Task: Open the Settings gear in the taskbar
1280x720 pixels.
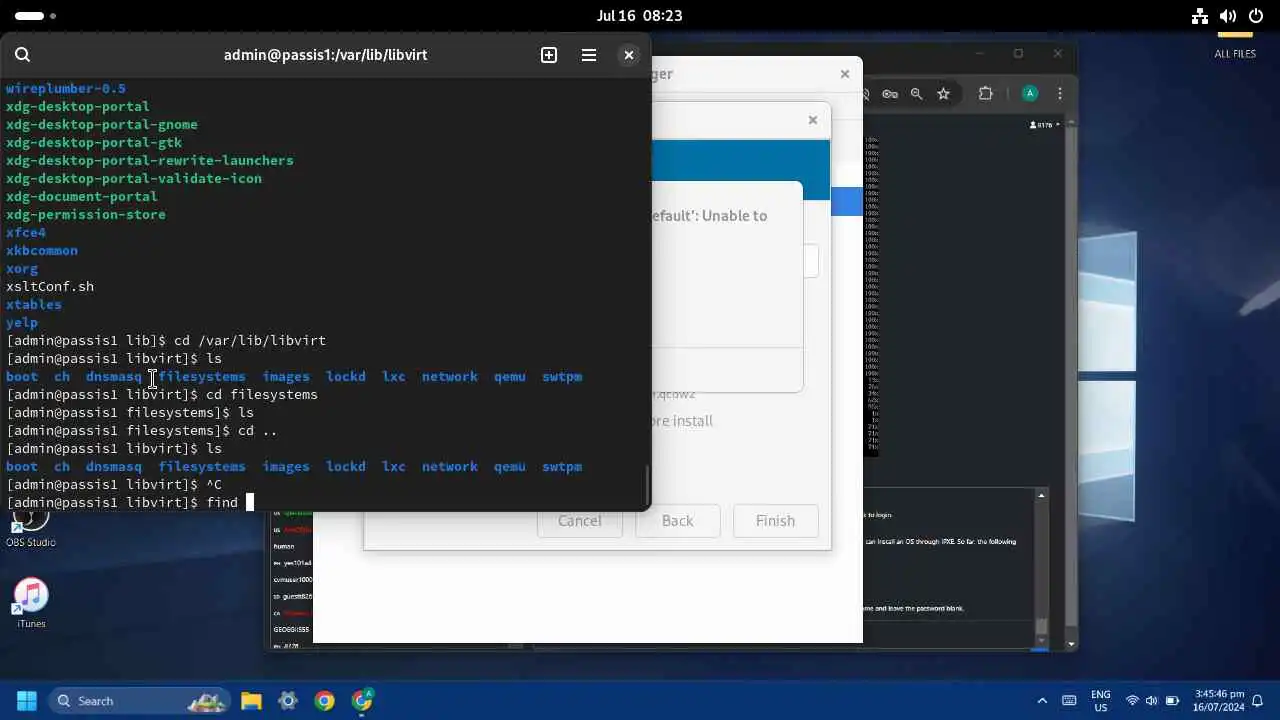Action: tap(288, 701)
